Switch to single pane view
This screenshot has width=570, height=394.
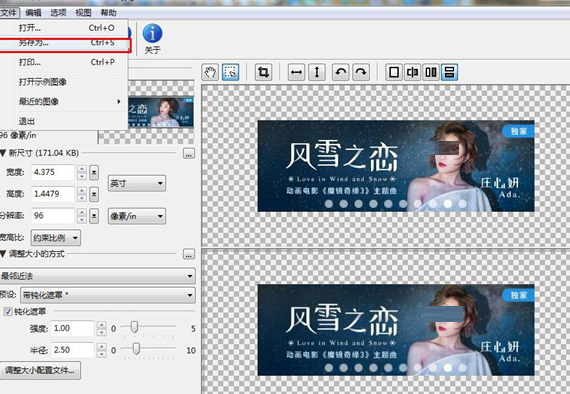[x=394, y=72]
